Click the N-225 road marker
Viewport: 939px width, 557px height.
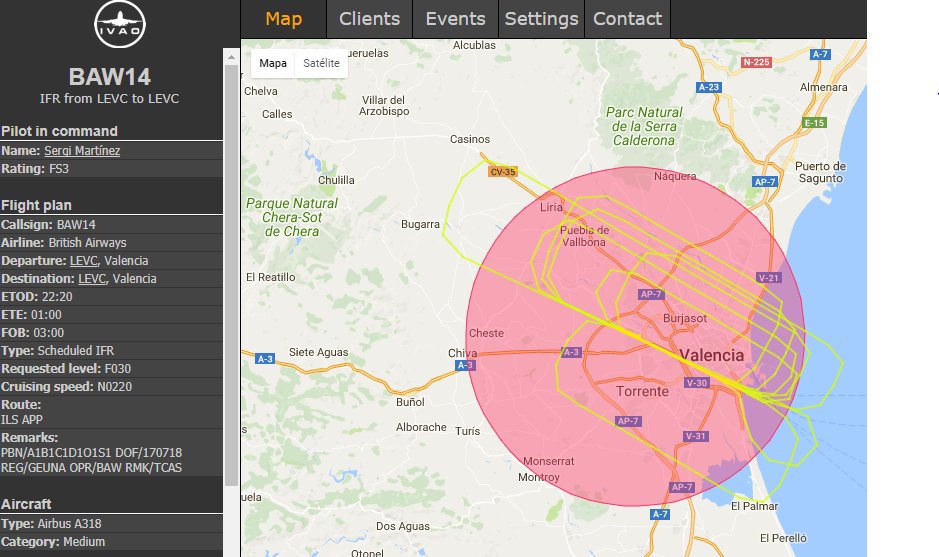coord(756,62)
